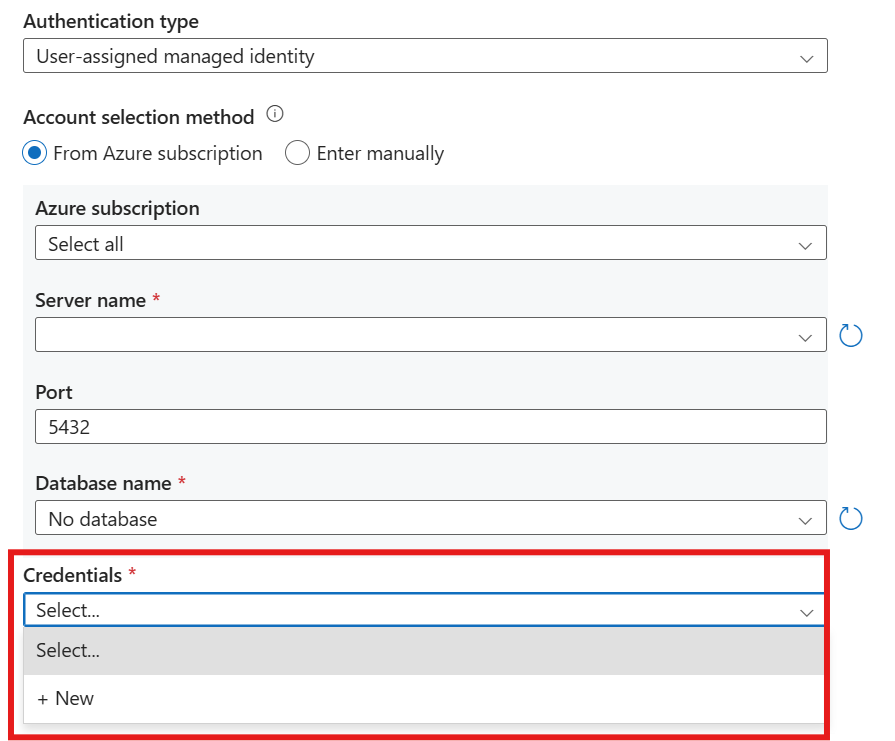The height and width of the screenshot is (741, 895).
Task: Click into the Port 5432 field
Action: click(x=430, y=427)
